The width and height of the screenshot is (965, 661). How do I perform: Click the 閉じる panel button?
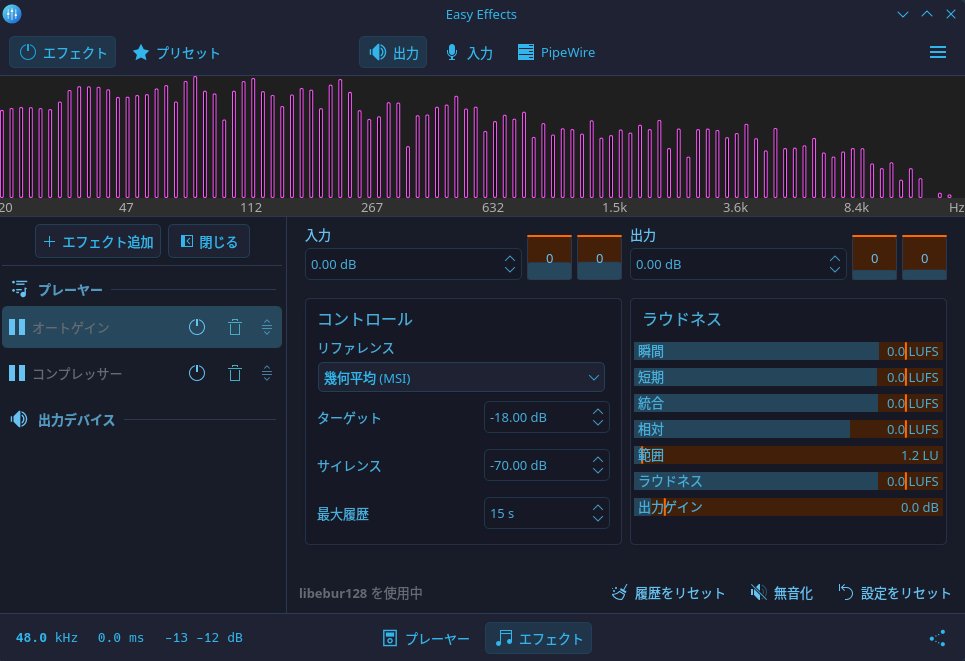(x=209, y=241)
